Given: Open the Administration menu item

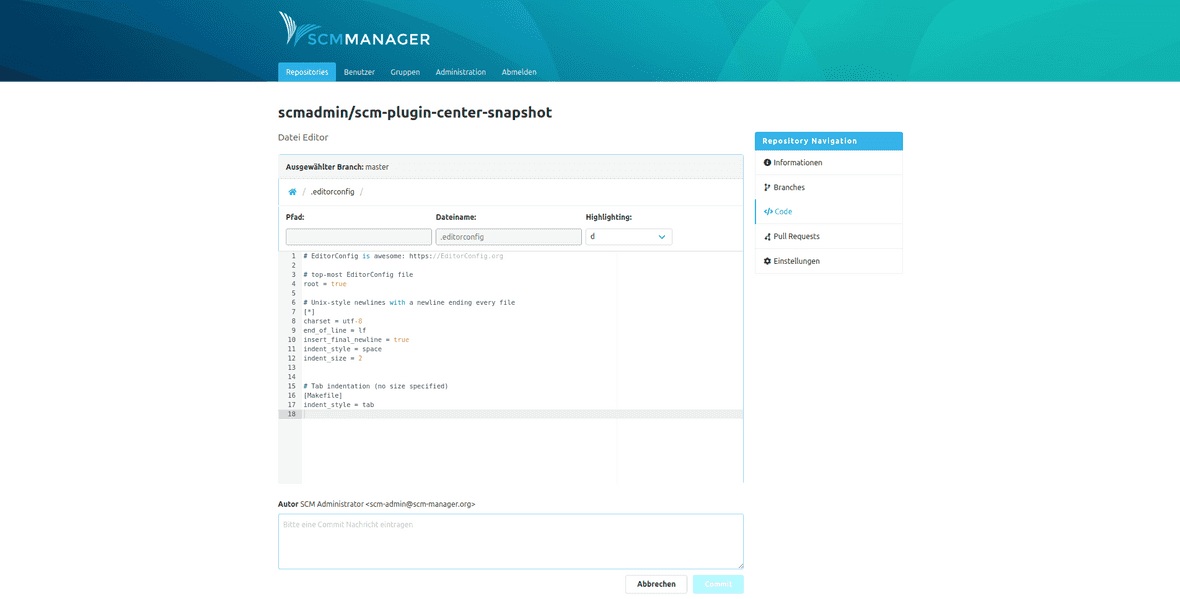Looking at the screenshot, I should (x=460, y=71).
